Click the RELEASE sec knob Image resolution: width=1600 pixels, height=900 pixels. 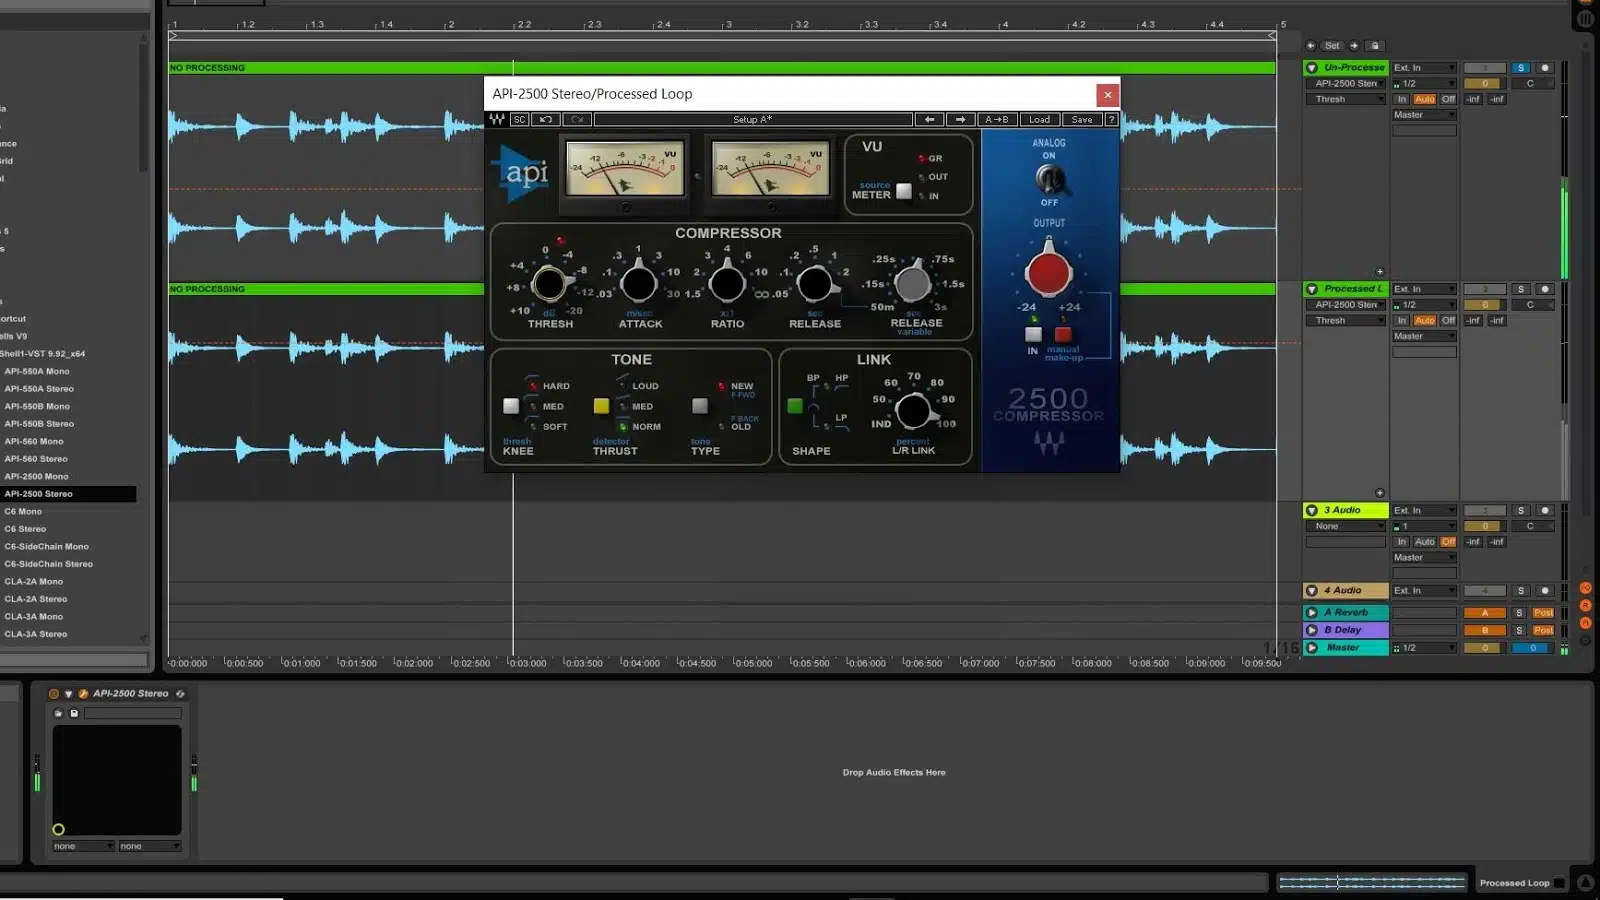[814, 284]
